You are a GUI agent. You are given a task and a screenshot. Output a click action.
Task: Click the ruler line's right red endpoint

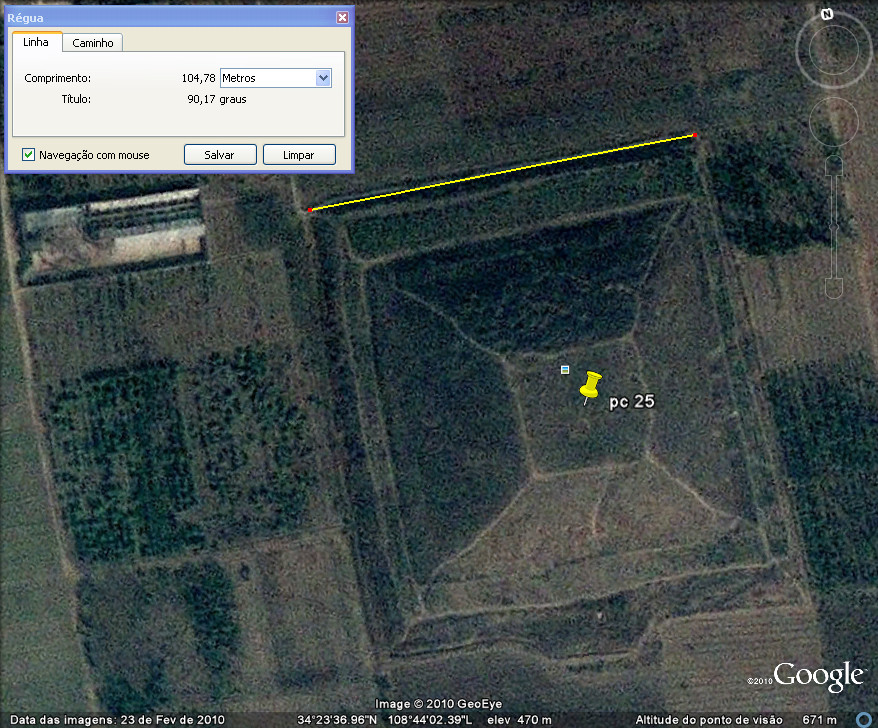pyautogui.click(x=695, y=135)
